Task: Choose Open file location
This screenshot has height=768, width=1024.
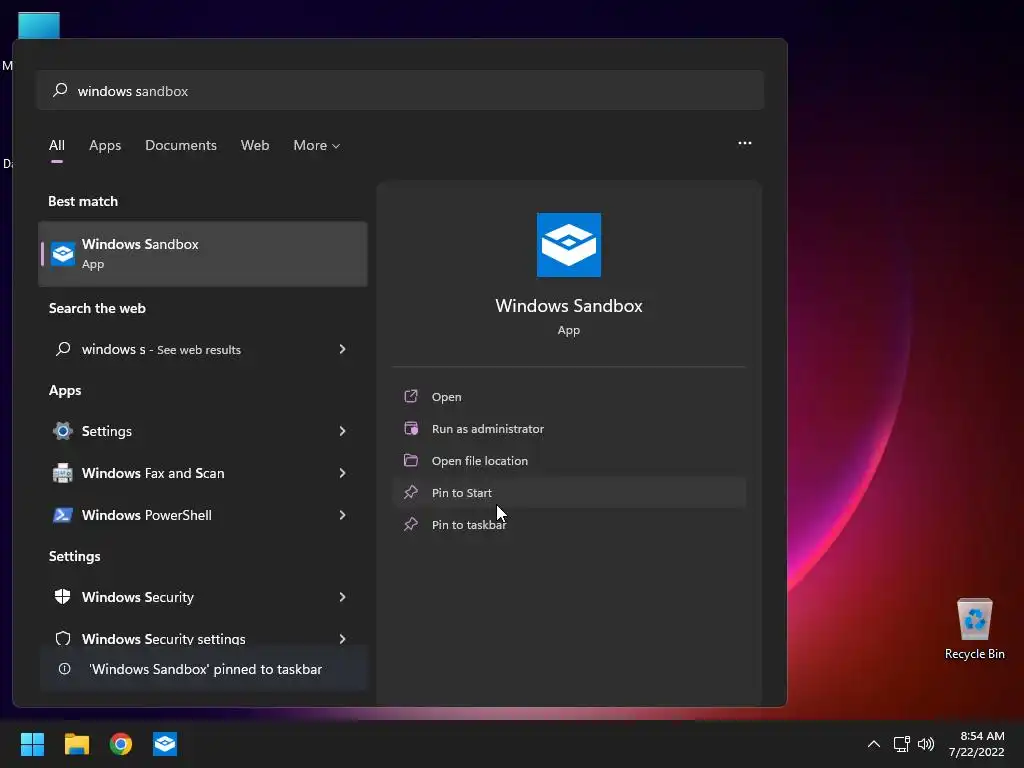Action: (569, 460)
